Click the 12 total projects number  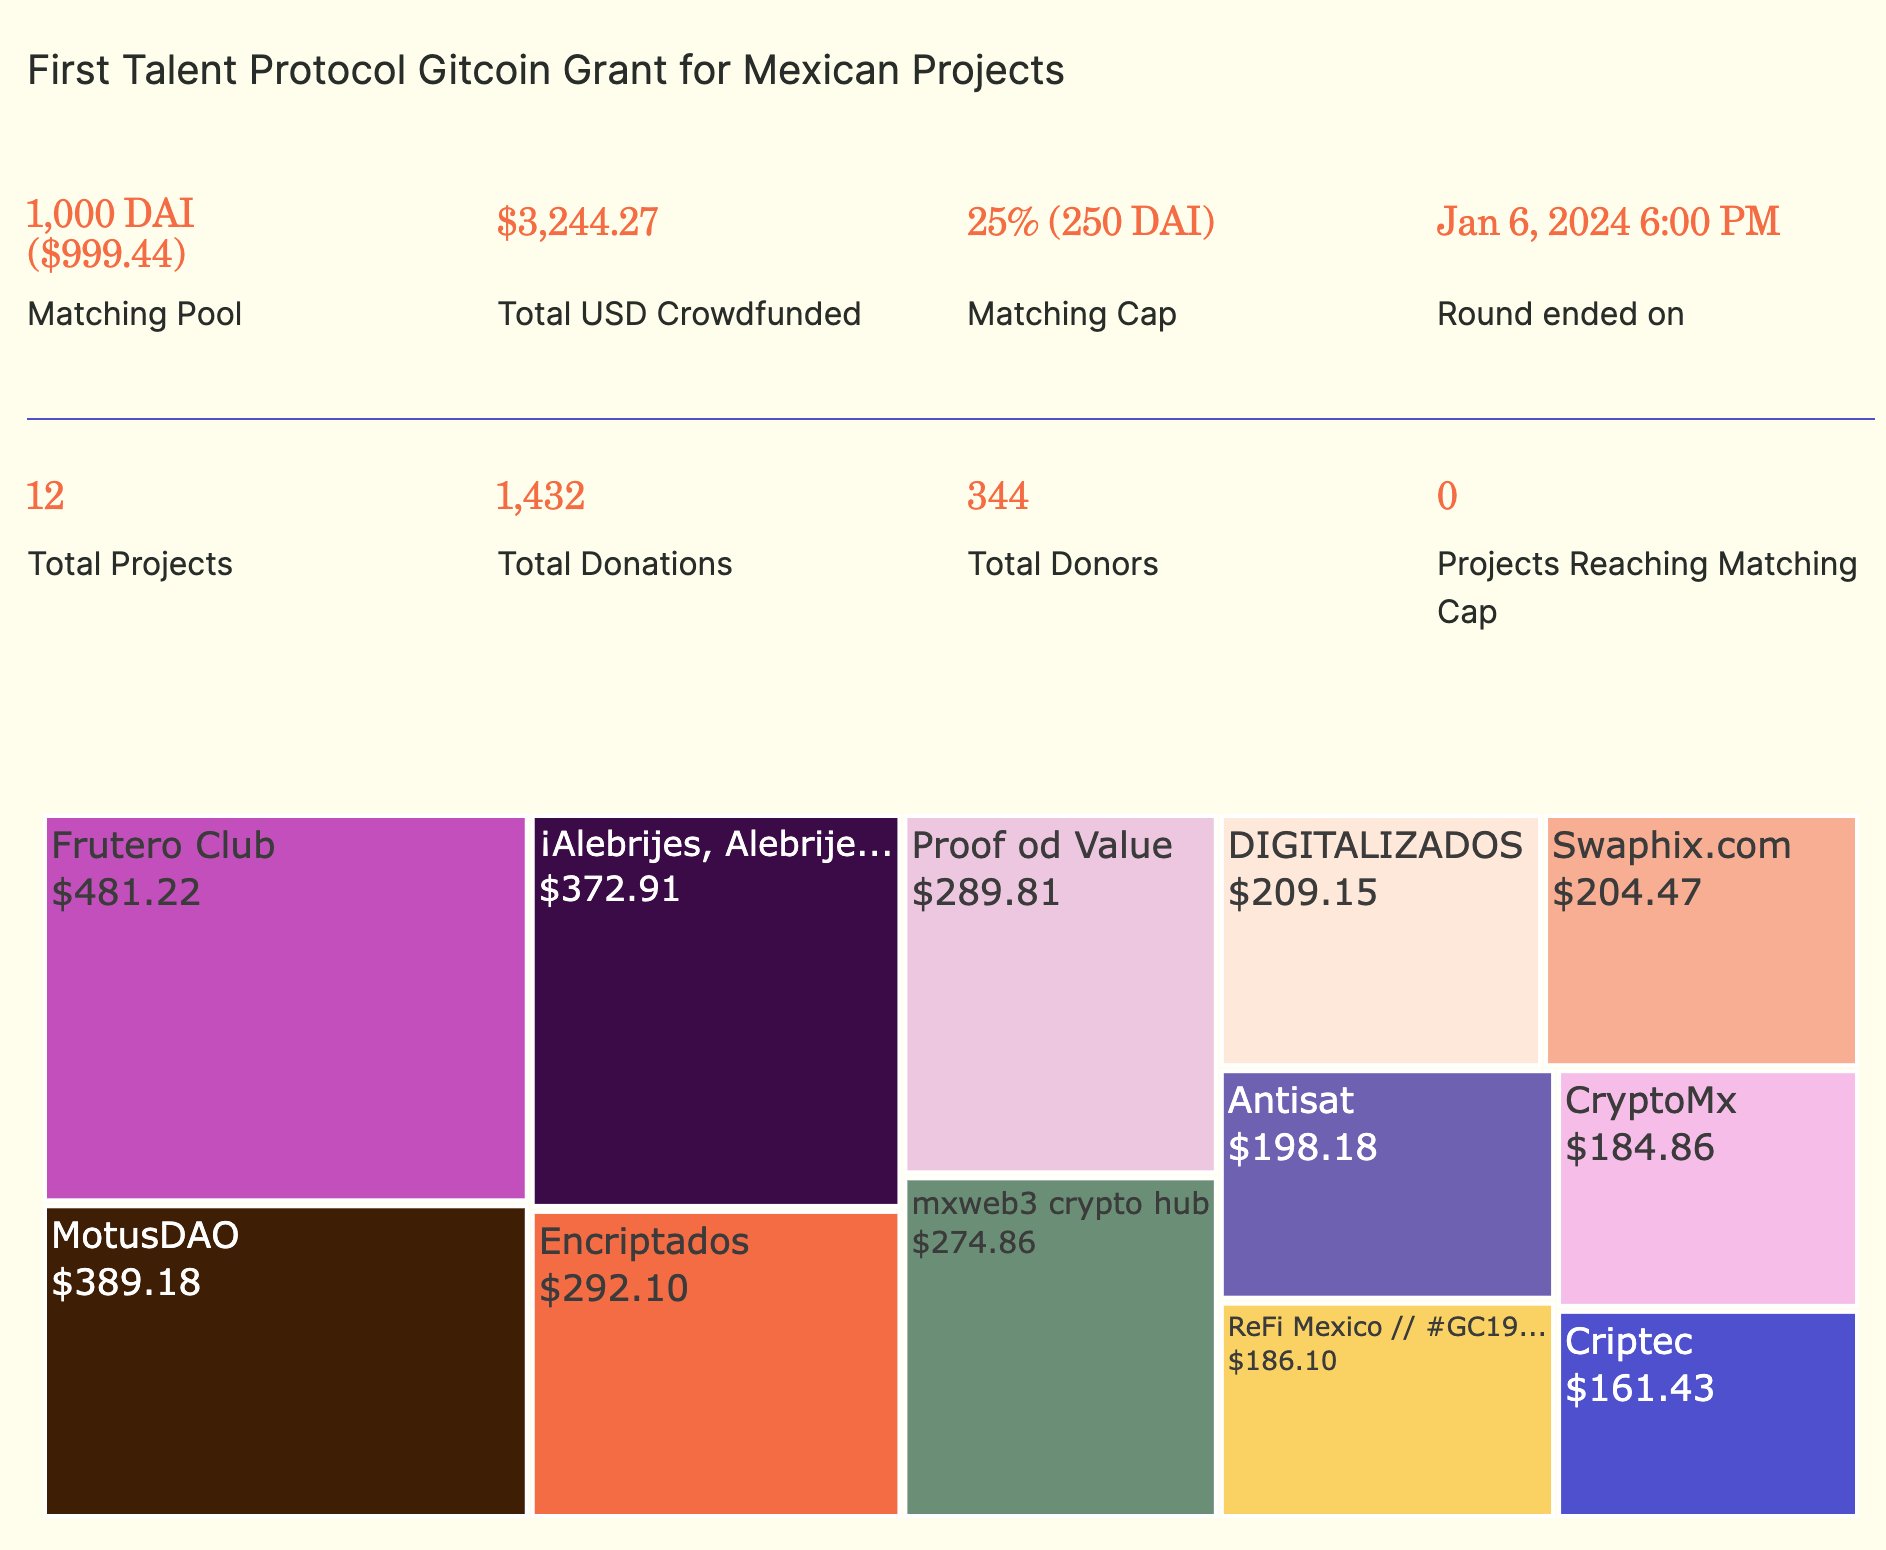pos(45,496)
